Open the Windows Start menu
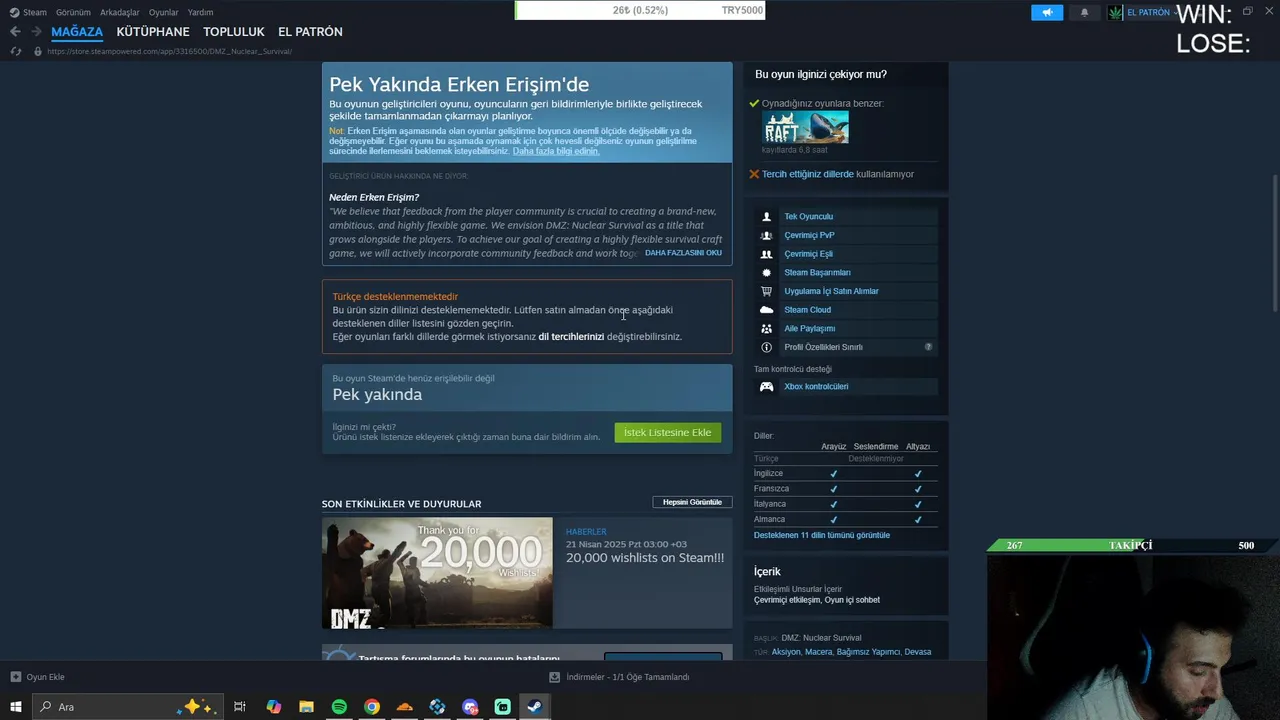The width and height of the screenshot is (1280, 720). 15,707
